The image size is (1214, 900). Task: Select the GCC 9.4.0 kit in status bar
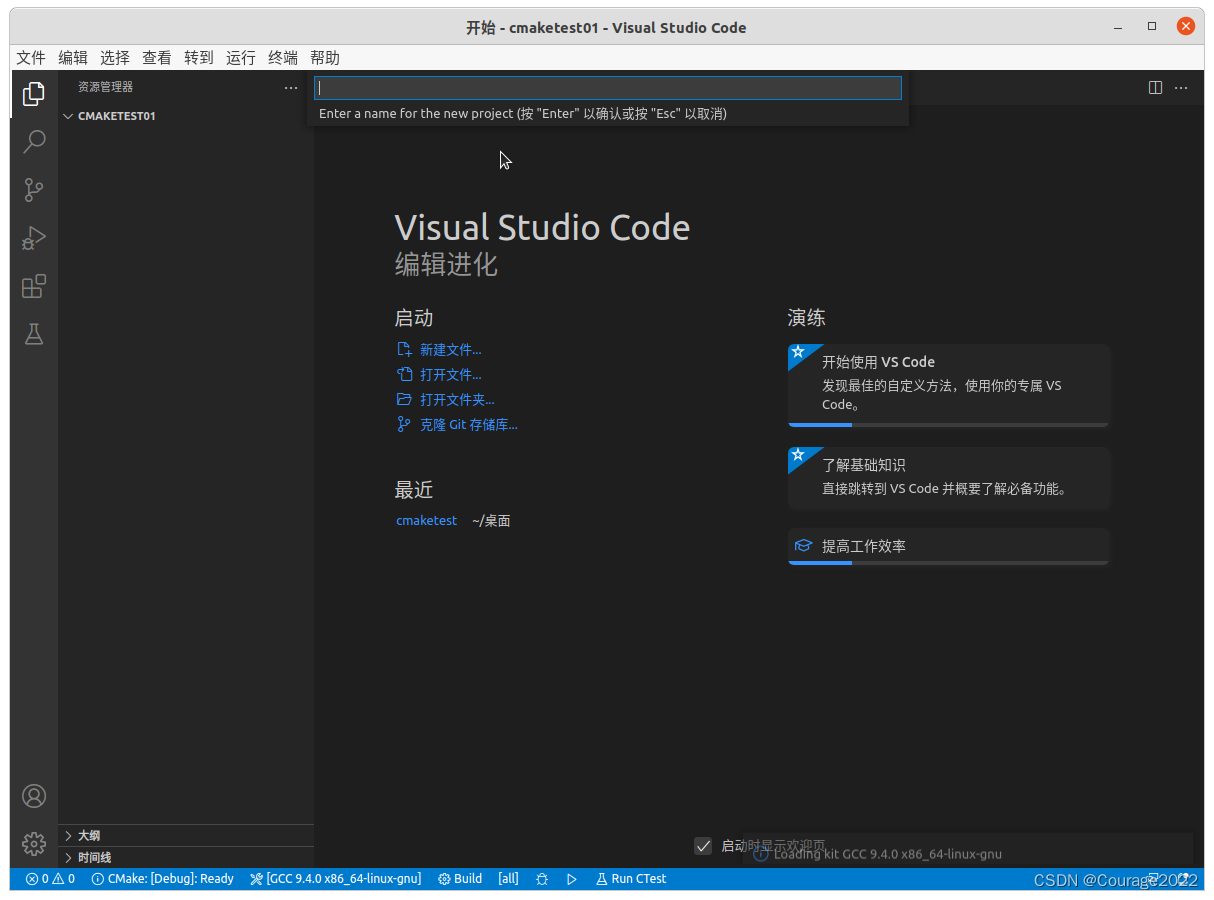coord(335,879)
